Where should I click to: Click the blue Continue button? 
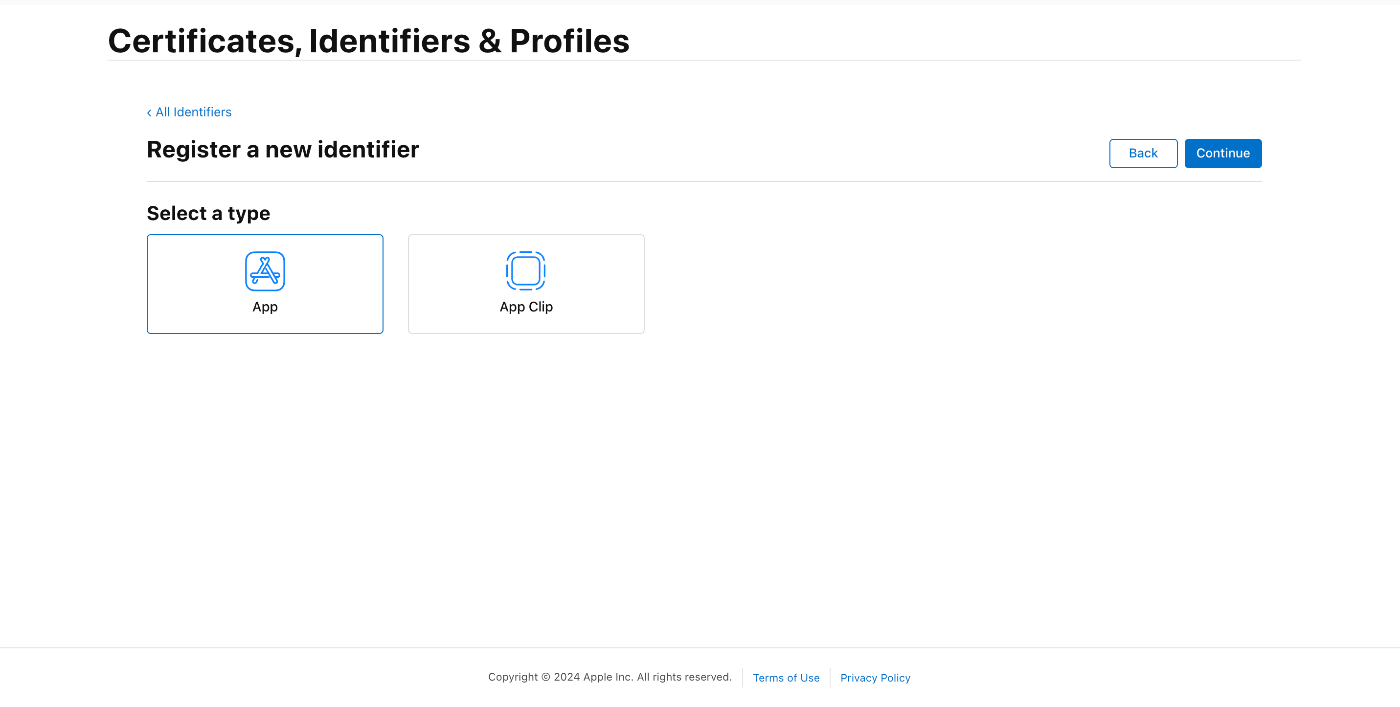point(1223,153)
